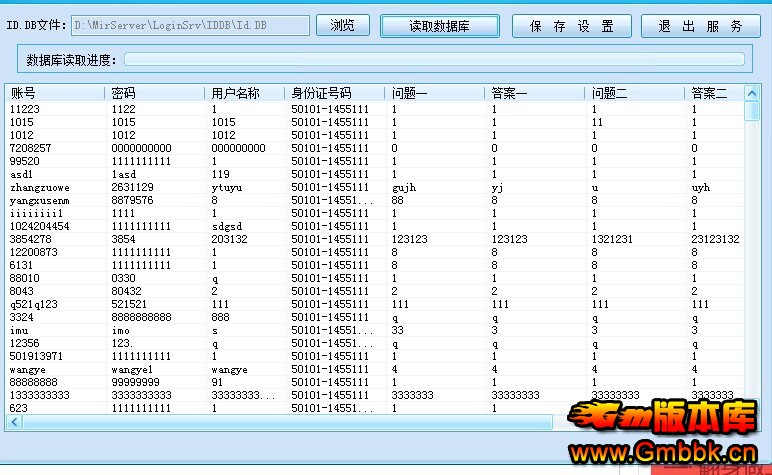Viewport: 772px width, 475px height.
Task: Click the 身份证号码 column header
Action: pyautogui.click(x=335, y=93)
